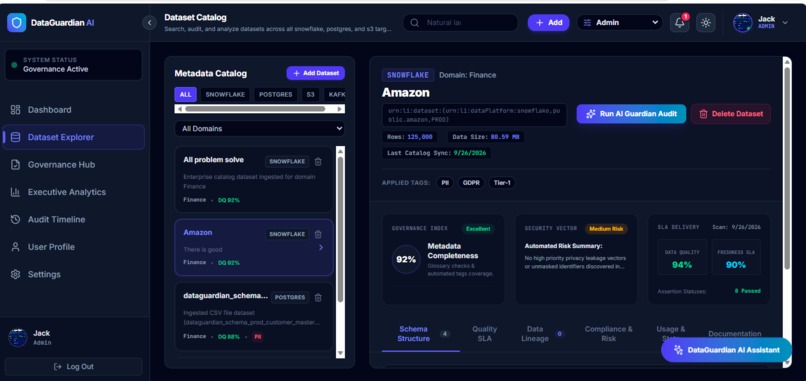The height and width of the screenshot is (381, 806).
Task: Delete the All problem solve dataset via trash icon
Action: pos(318,161)
